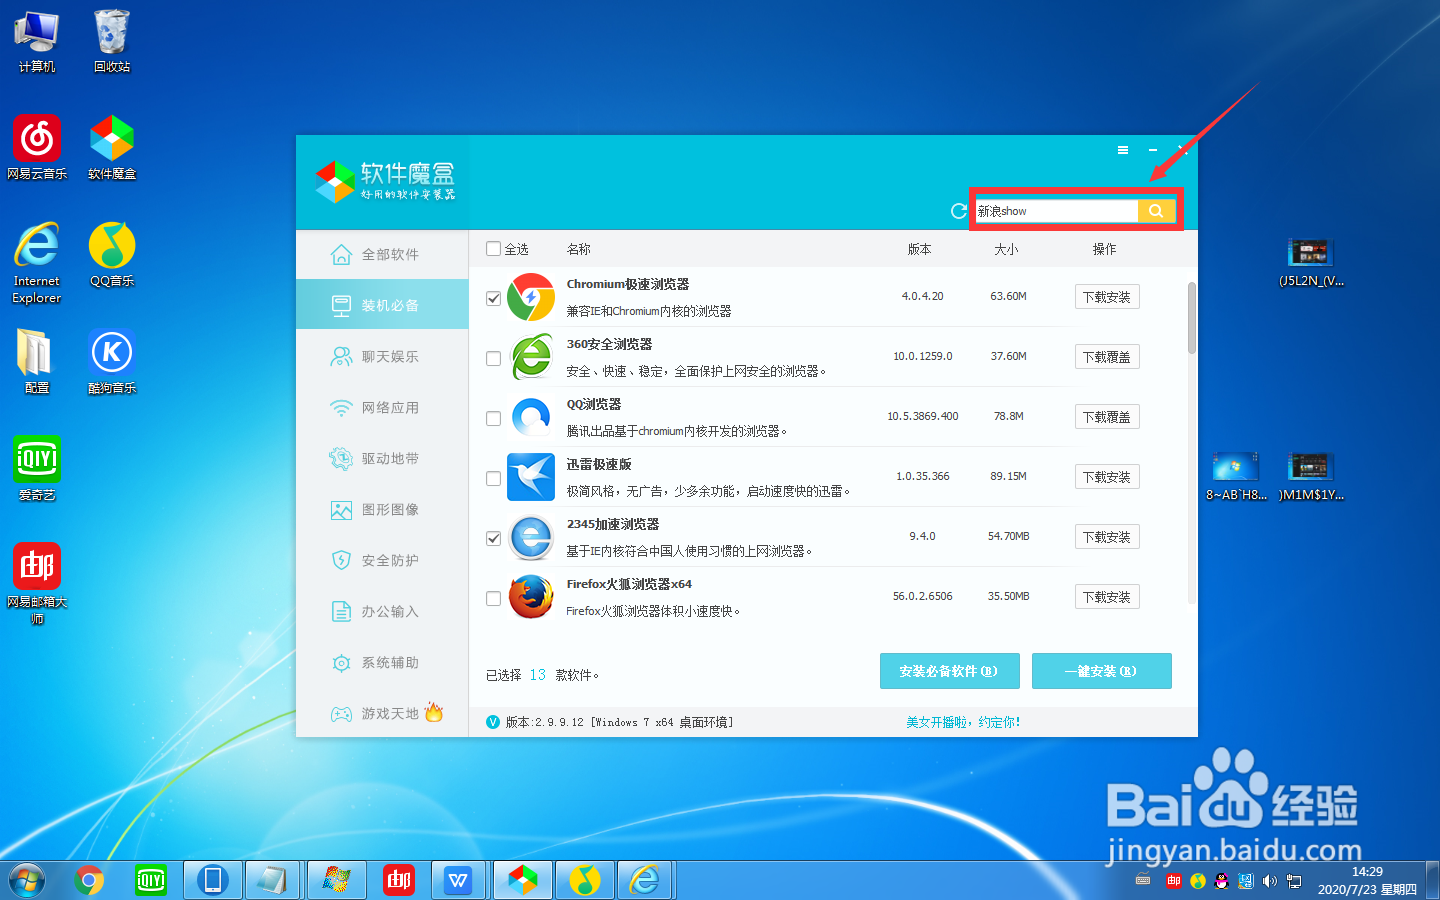Screen dimensions: 1440x900
Task: Uncheck the 2345加速浏览器 checkbox
Action: 493,538
